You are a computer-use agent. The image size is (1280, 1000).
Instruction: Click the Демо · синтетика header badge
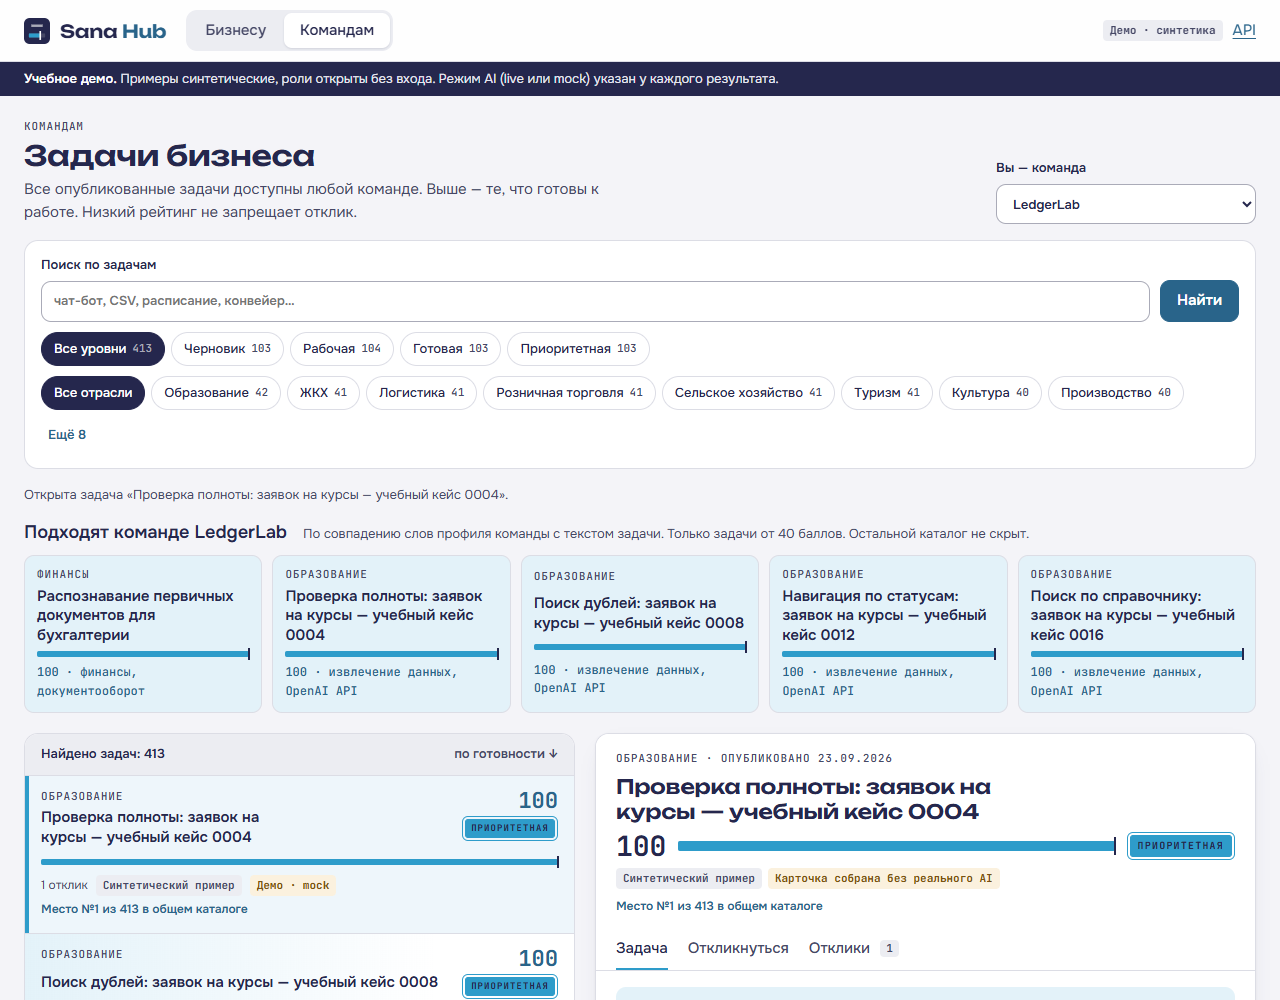pyautogui.click(x=1163, y=30)
